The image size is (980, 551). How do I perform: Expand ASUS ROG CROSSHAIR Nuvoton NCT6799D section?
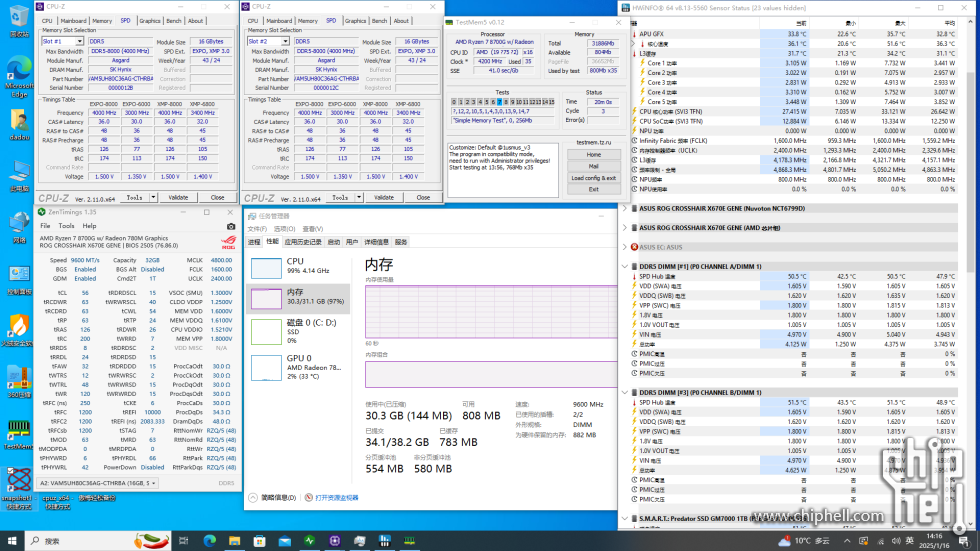(x=624, y=209)
